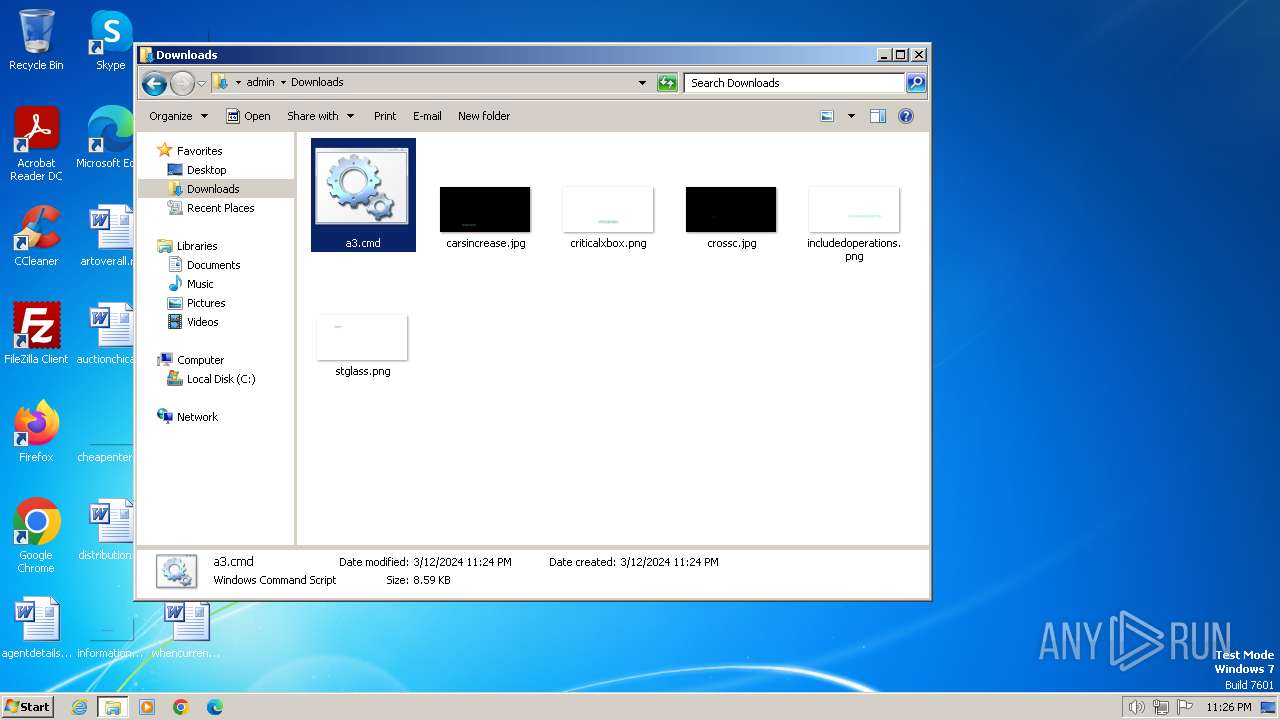Click the auctionchica Word document icon
Image resolution: width=1280 pixels, height=720 pixels.
click(106, 333)
